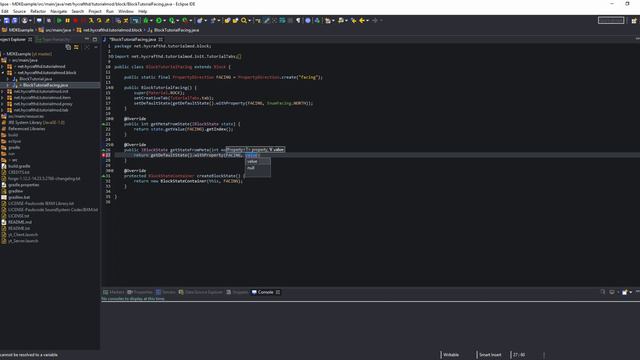Open the Source menu
The width and height of the screenshot is (640, 360).
(x=19, y=11)
